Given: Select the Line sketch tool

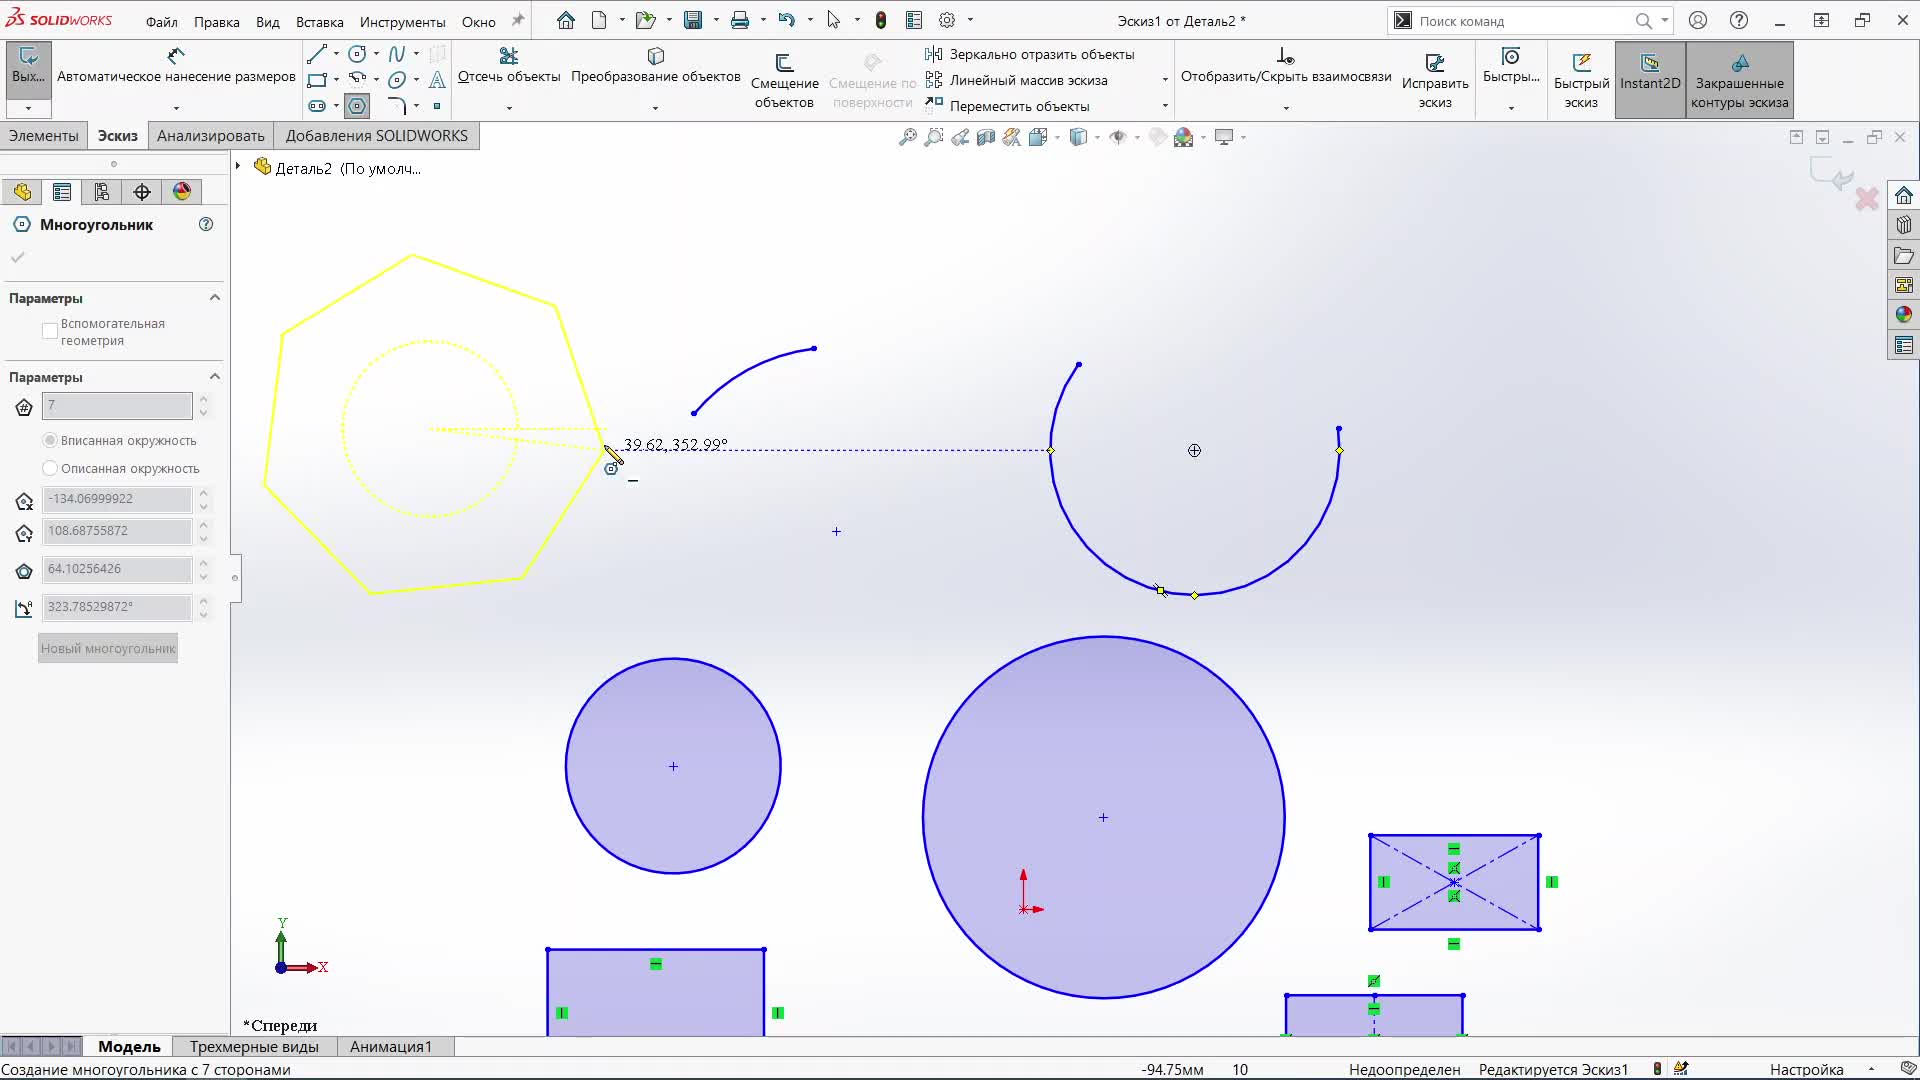Looking at the screenshot, I should pos(317,54).
